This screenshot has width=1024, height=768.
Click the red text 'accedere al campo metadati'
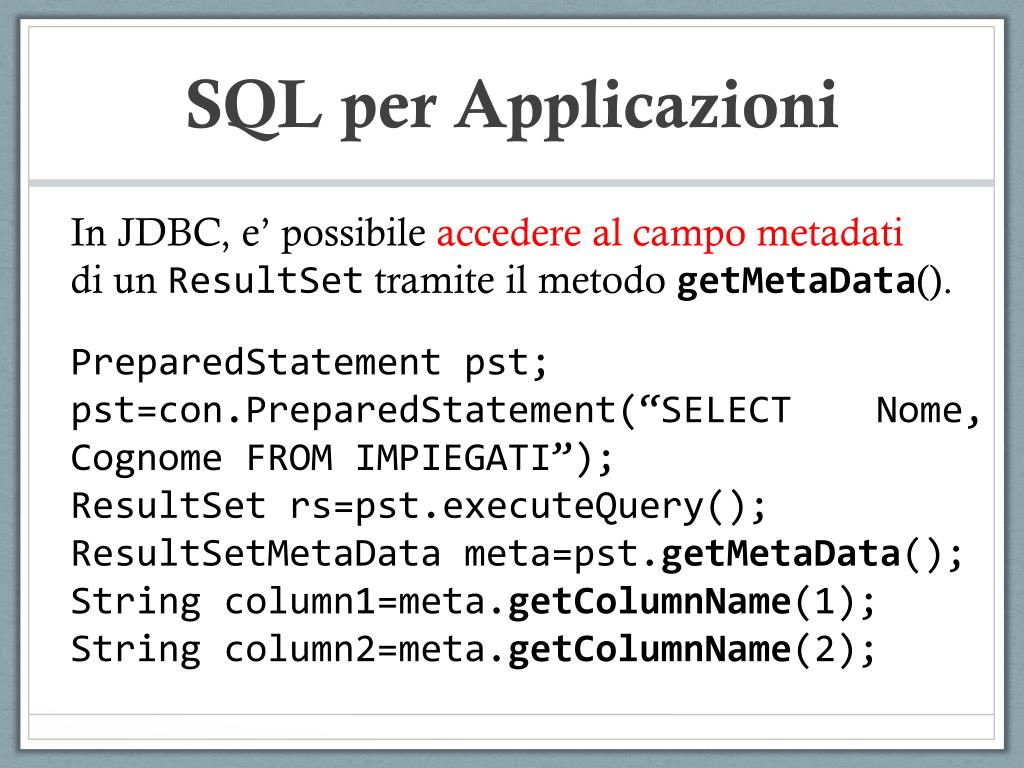[x=670, y=232]
